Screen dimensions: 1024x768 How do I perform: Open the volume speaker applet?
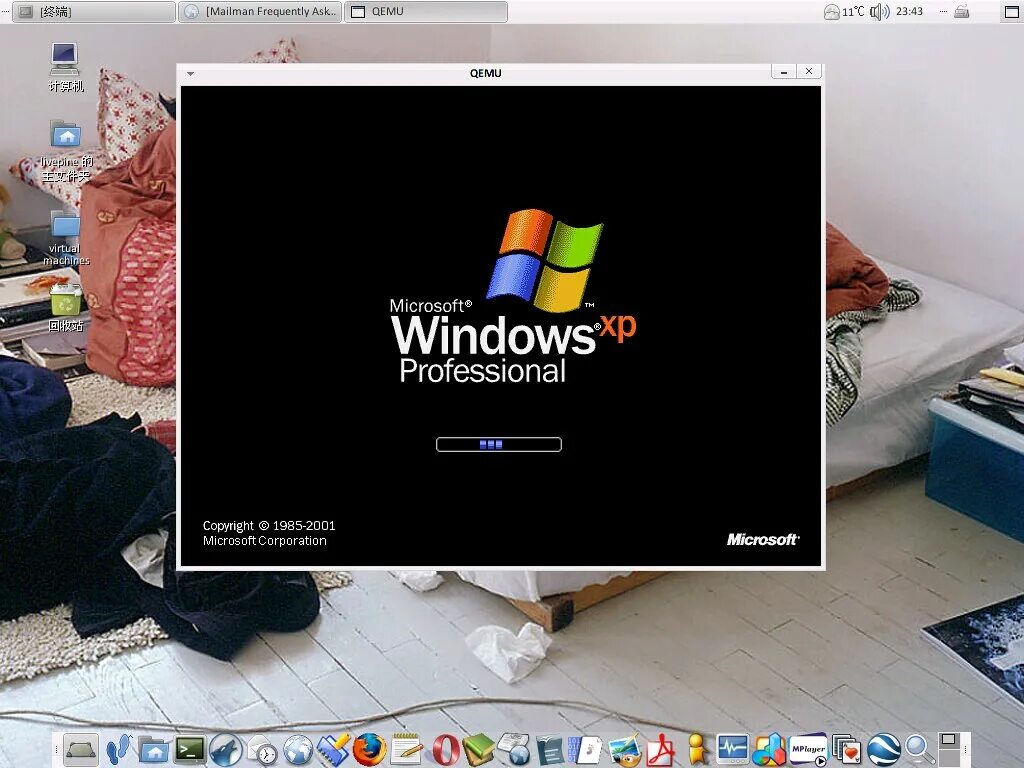[x=880, y=11]
